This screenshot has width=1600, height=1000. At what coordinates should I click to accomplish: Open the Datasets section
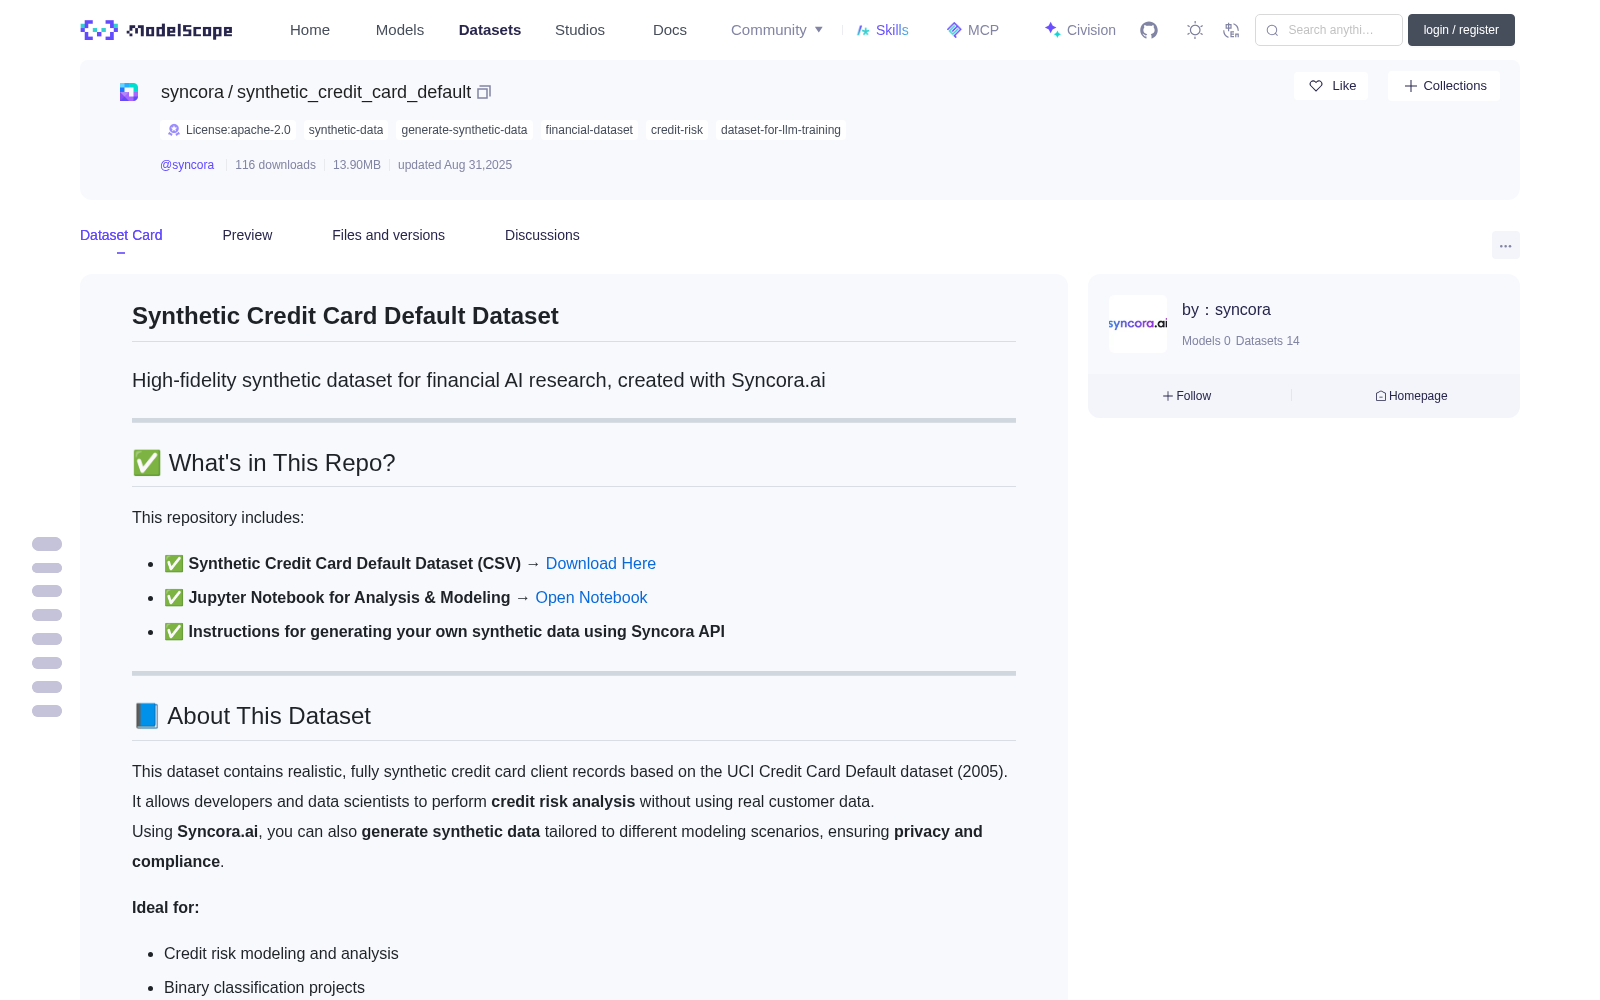click(x=490, y=30)
